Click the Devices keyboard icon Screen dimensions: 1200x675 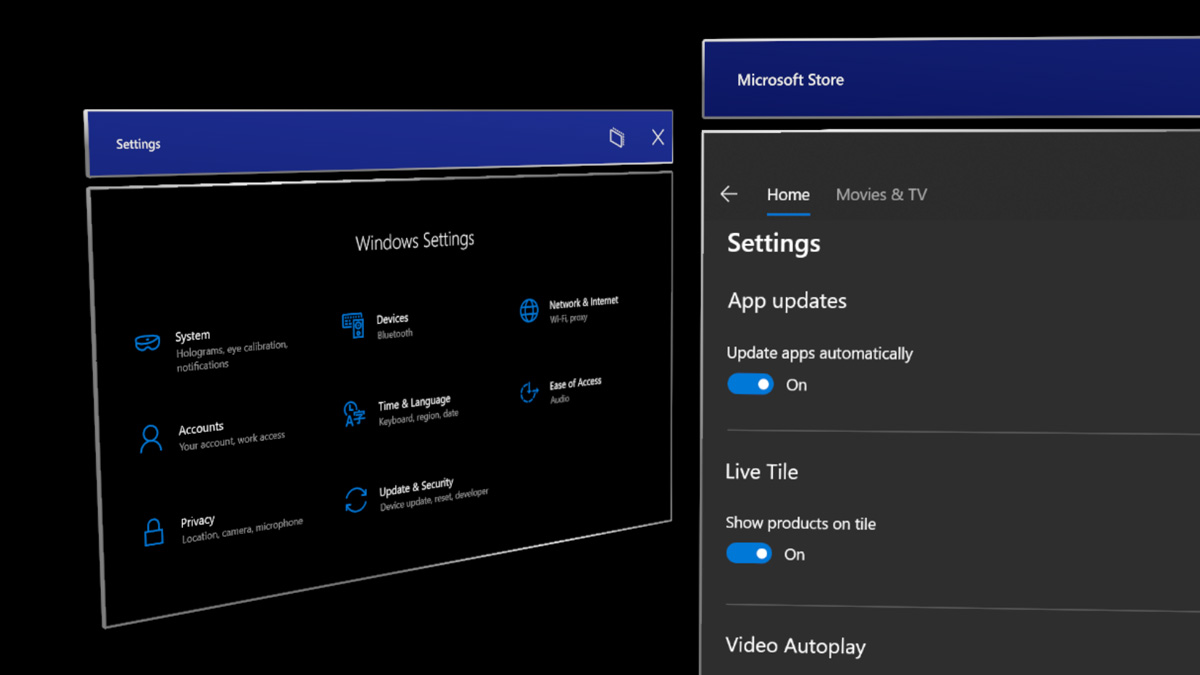[353, 325]
